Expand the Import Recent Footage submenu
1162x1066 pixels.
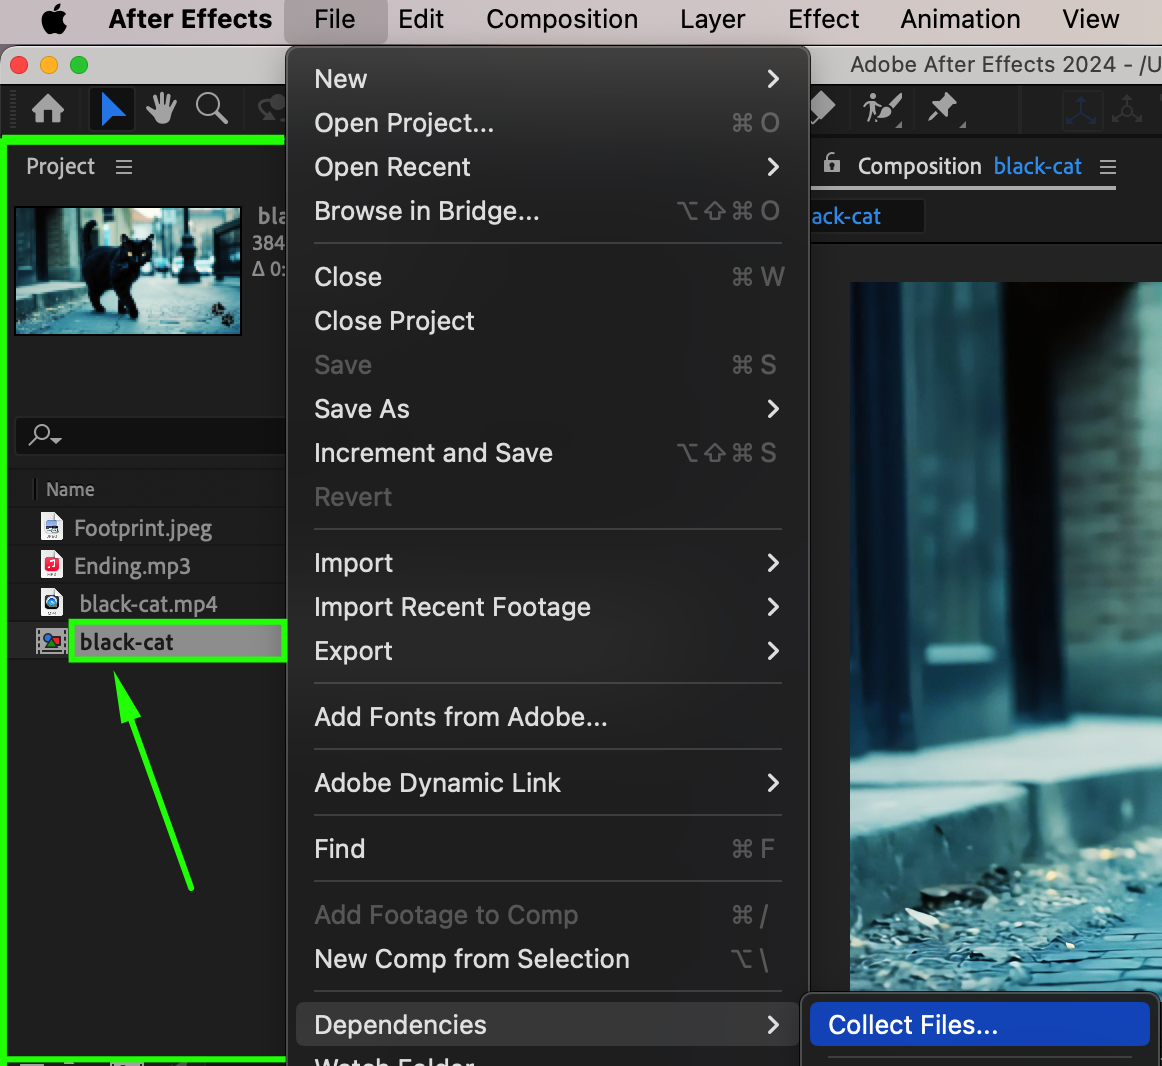coord(548,607)
